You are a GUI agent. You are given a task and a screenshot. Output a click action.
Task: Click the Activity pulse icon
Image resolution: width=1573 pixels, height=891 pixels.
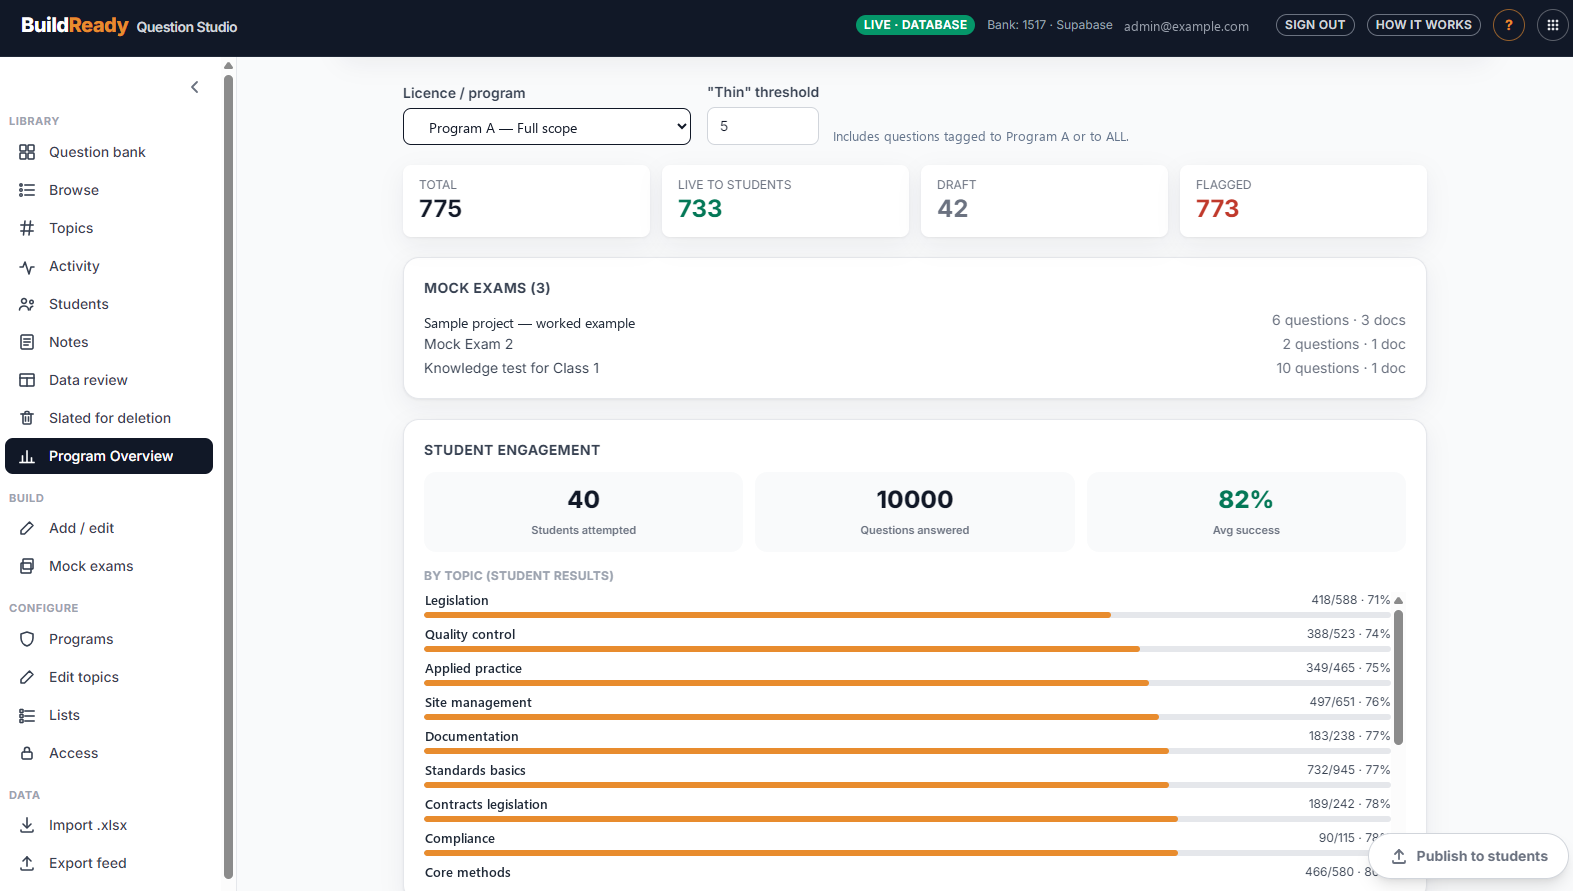pos(27,266)
